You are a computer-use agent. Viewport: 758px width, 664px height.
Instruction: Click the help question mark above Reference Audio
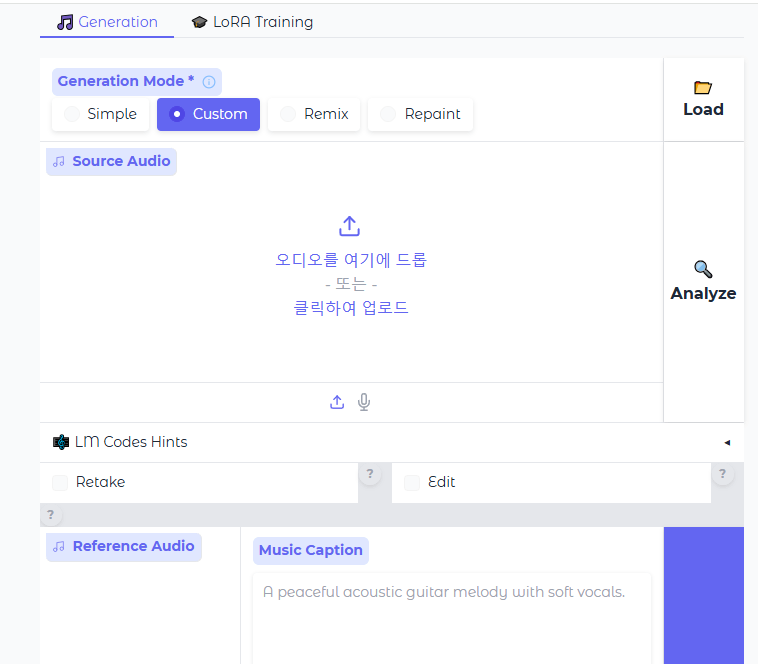tap(50, 515)
